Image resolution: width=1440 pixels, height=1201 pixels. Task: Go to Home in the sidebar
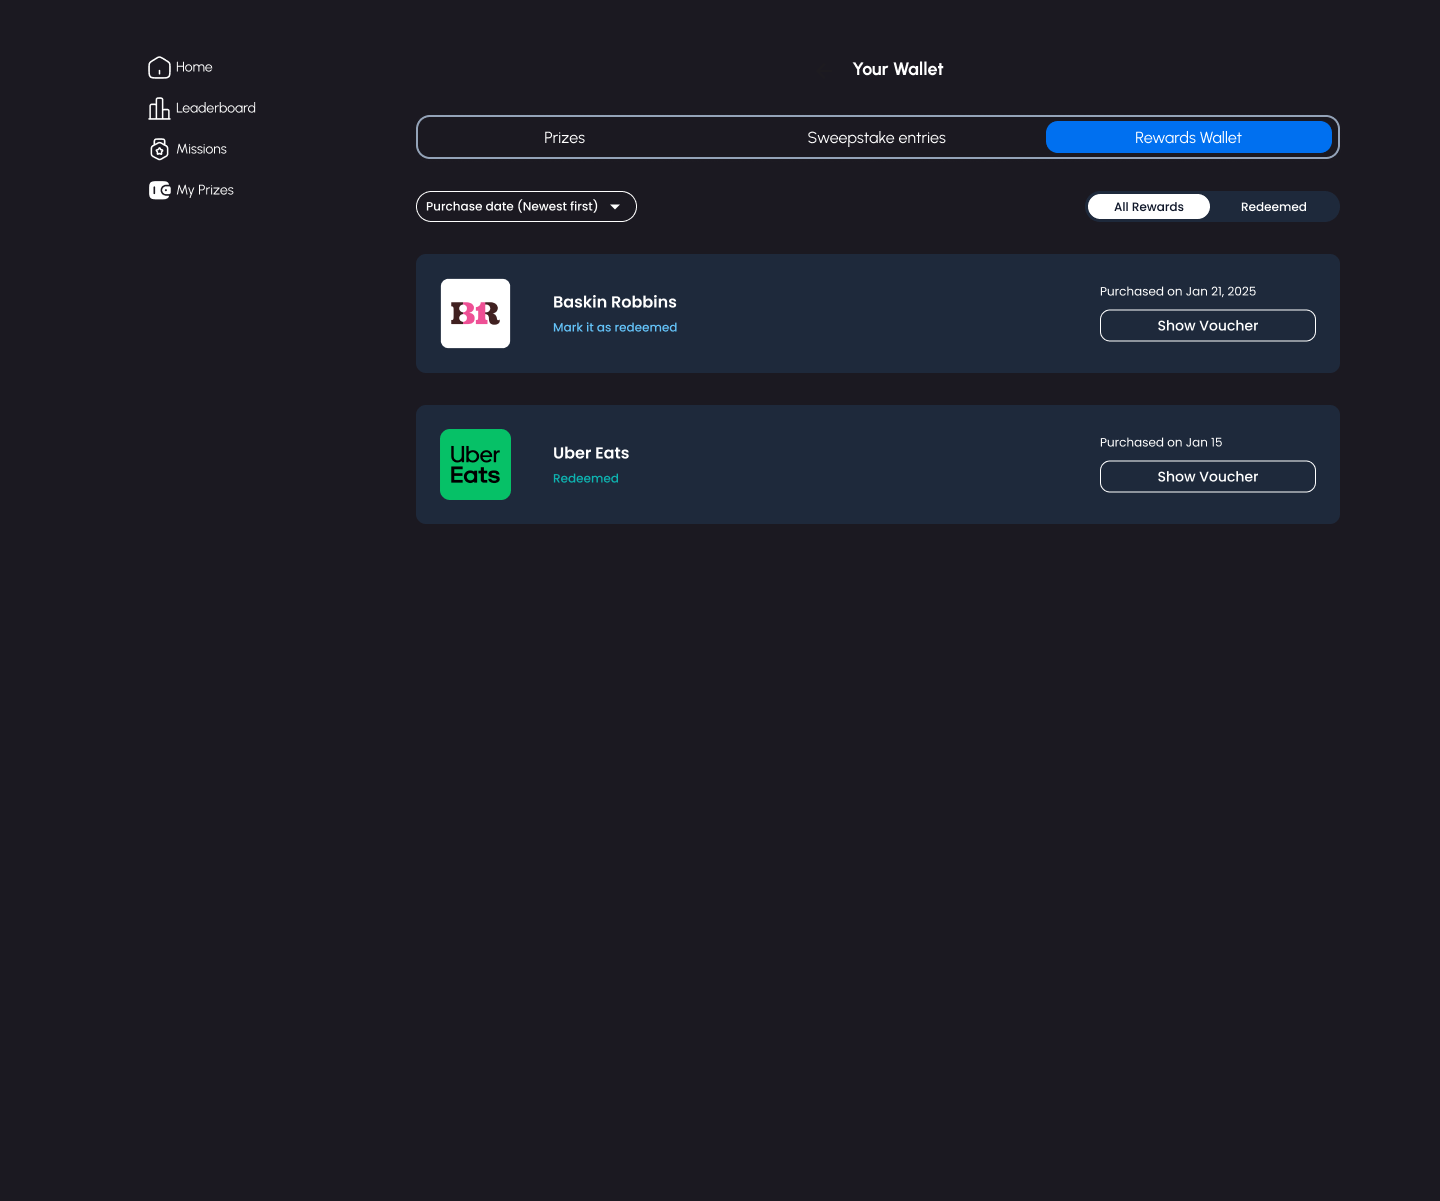coord(181,67)
